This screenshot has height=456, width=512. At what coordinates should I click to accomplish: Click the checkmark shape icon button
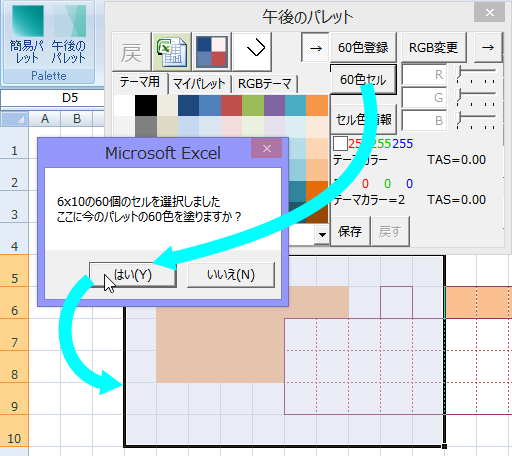[x=252, y=52]
